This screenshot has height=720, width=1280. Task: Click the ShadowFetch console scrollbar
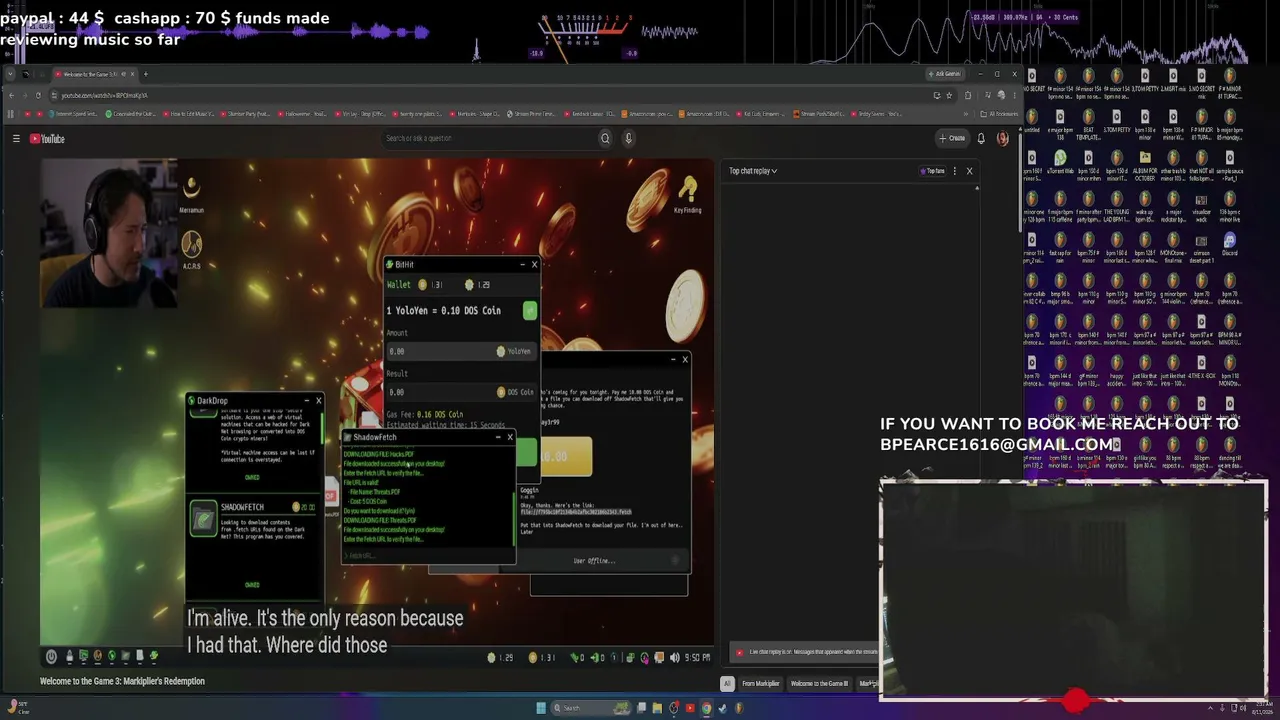click(x=515, y=518)
